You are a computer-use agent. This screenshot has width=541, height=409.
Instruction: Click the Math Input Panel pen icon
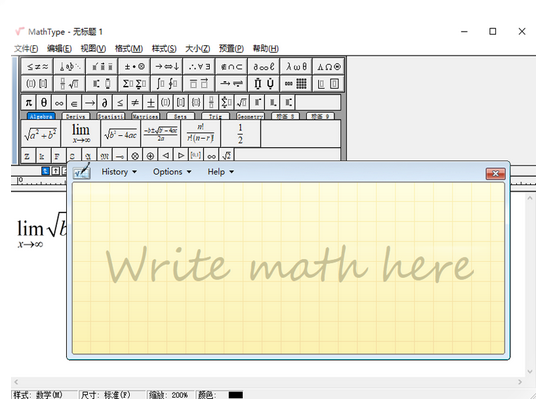click(x=82, y=171)
